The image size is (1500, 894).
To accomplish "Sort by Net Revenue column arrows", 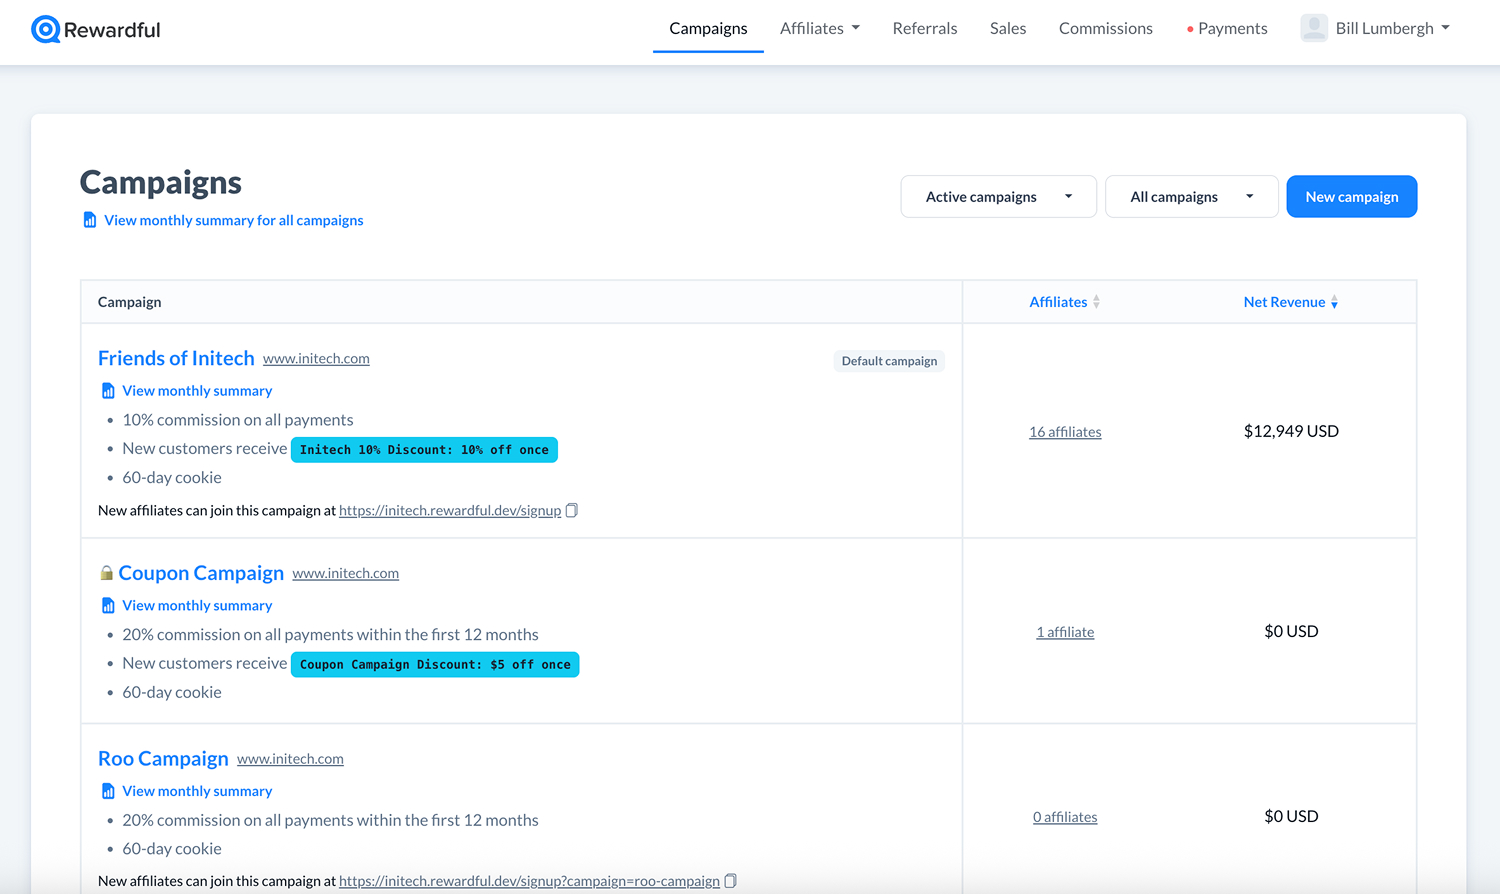I will coord(1334,302).
